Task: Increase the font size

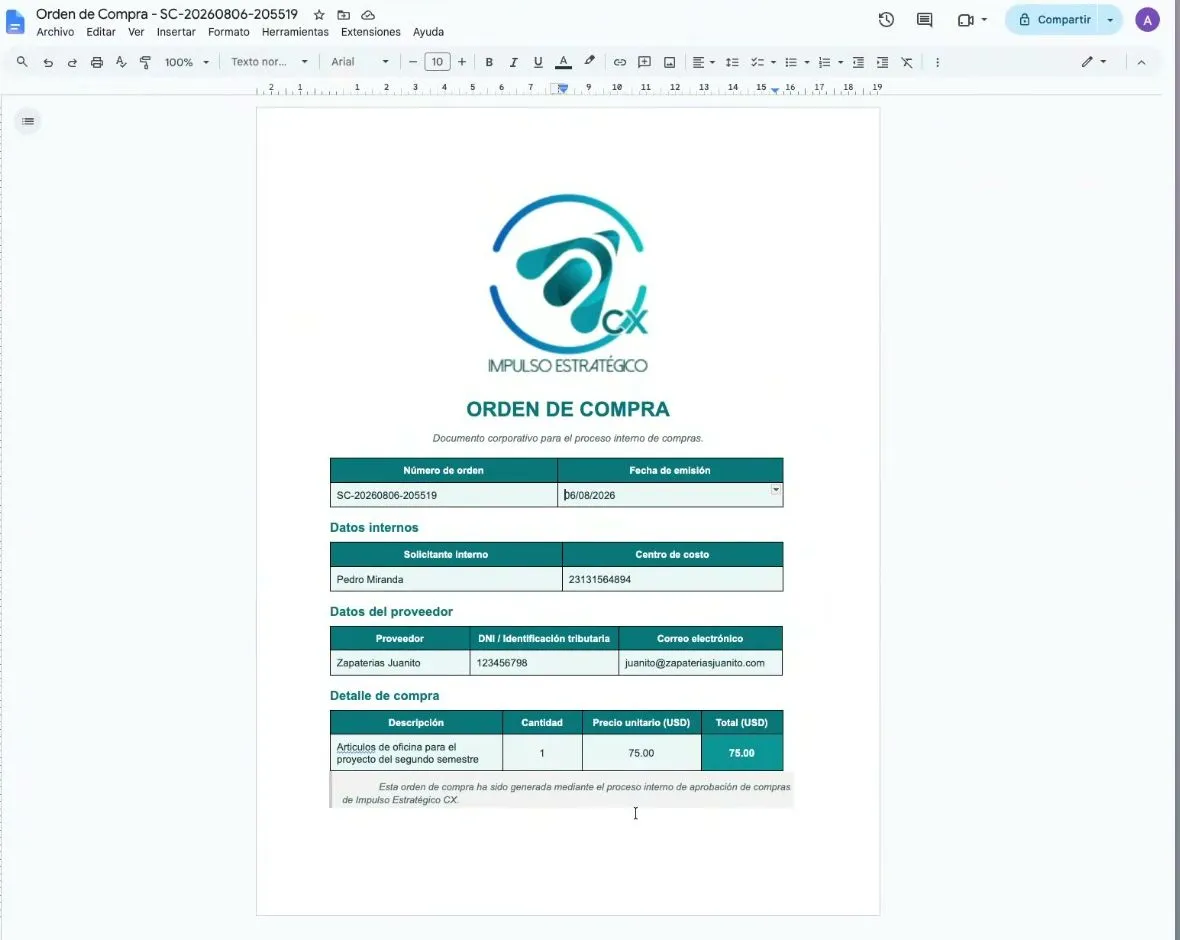Action: pos(462,62)
